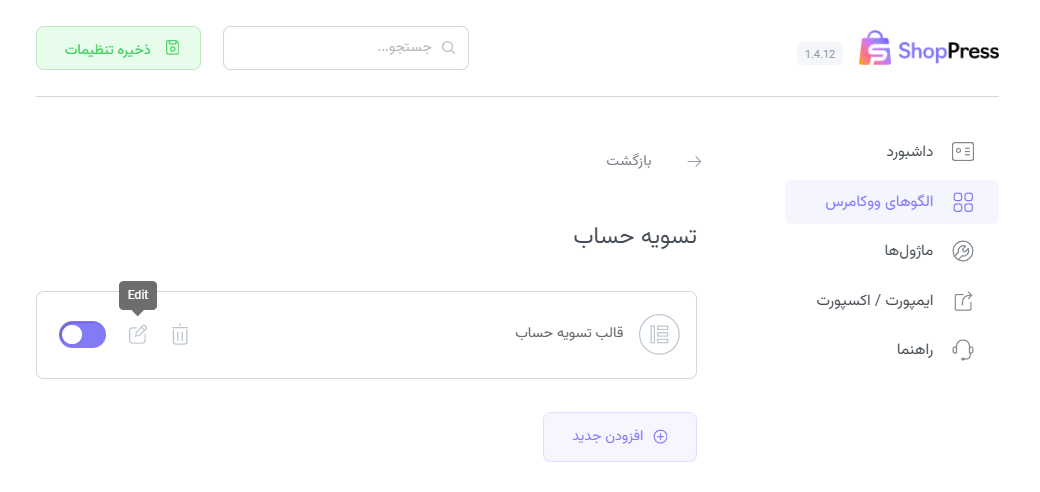Delete the checkout template via trash icon

click(180, 335)
